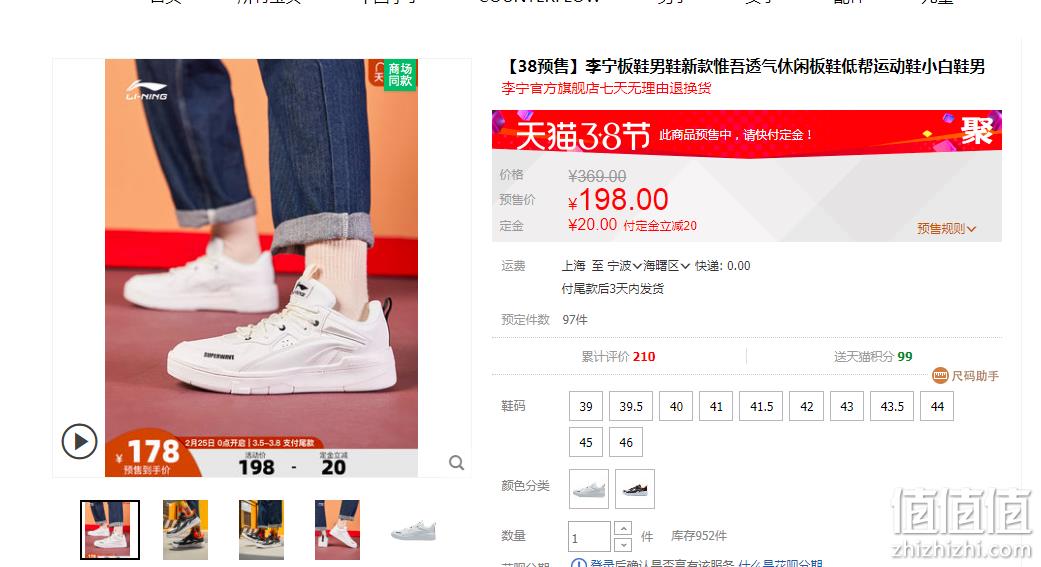Image resolution: width=1041 pixels, height=567 pixels.
Task: View the last thumbnail of single white shoe
Action: pos(413,530)
